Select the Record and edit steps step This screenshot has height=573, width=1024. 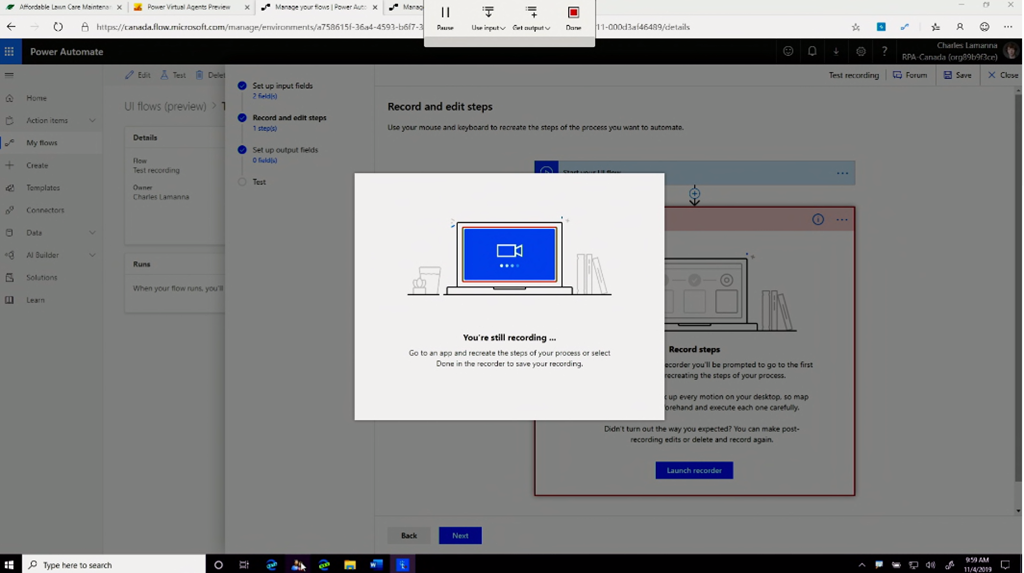click(288, 118)
